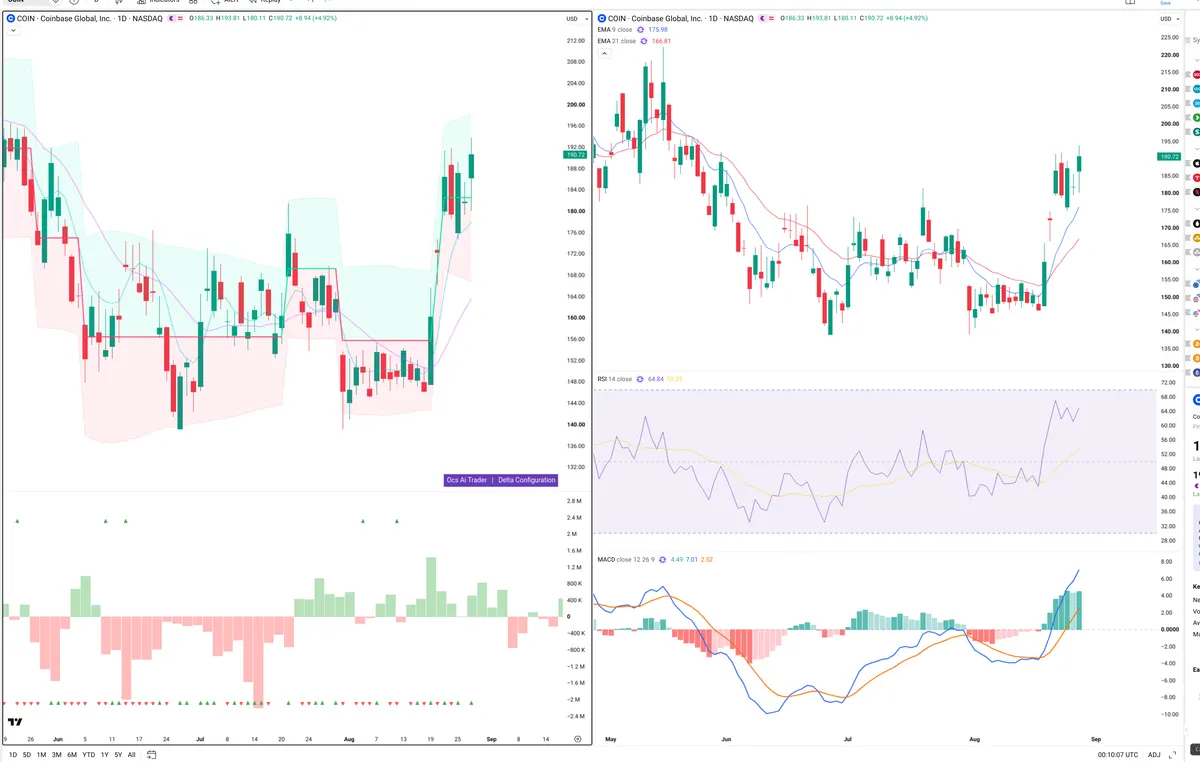Select the 3M time range
The width and height of the screenshot is (1200, 762).
(57, 754)
